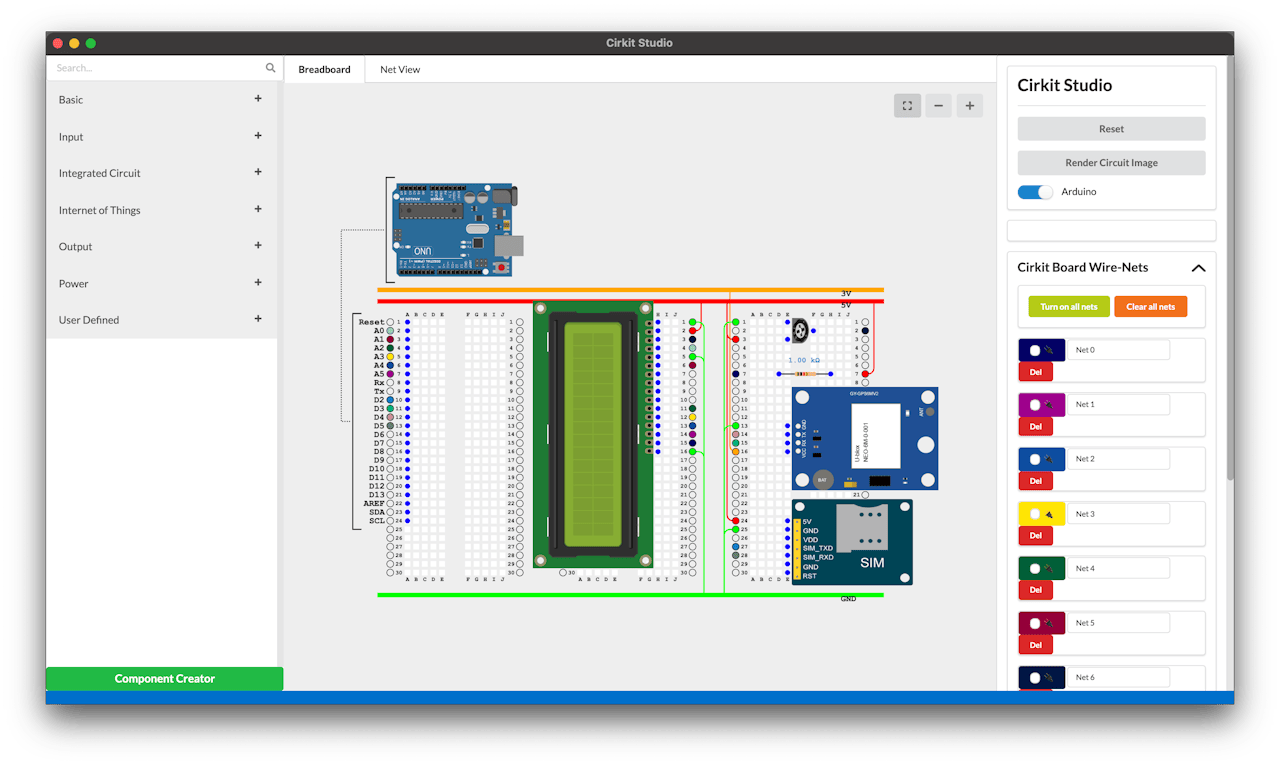The image size is (1280, 765).
Task: Collapse the Cirkit Board Wire-Nets section
Action: (x=1197, y=268)
